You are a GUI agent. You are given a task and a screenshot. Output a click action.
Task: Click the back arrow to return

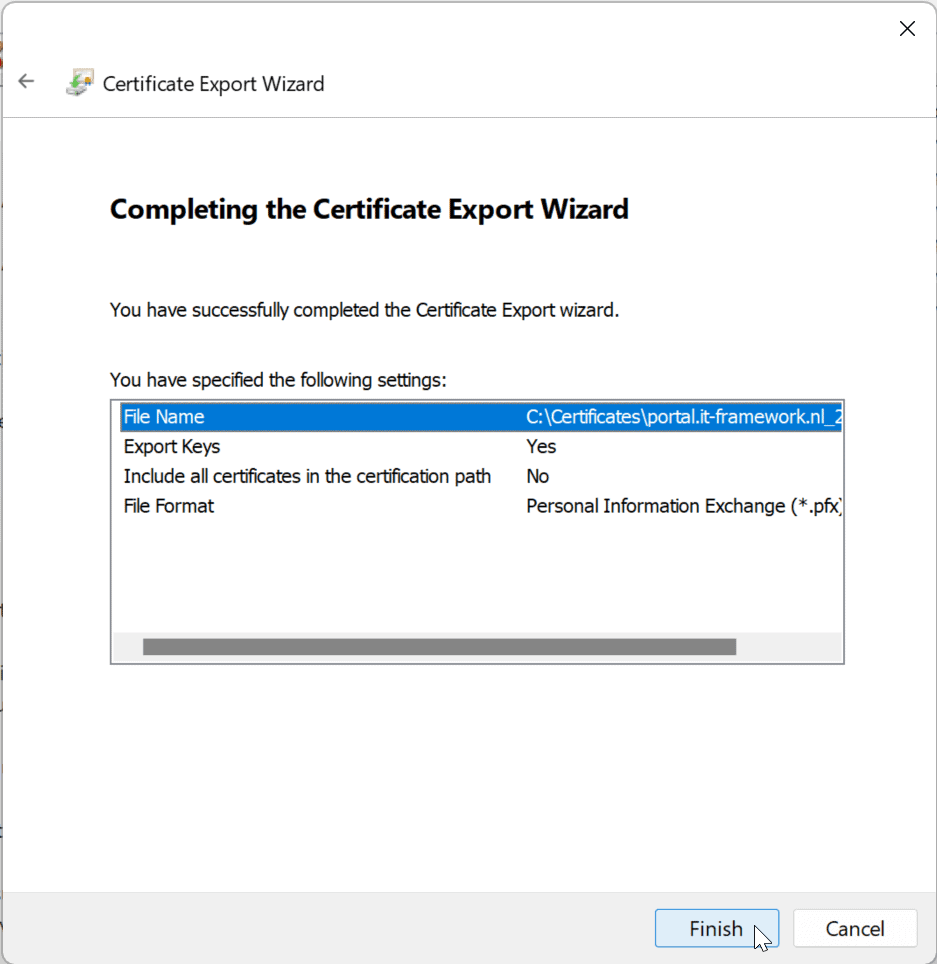(26, 81)
